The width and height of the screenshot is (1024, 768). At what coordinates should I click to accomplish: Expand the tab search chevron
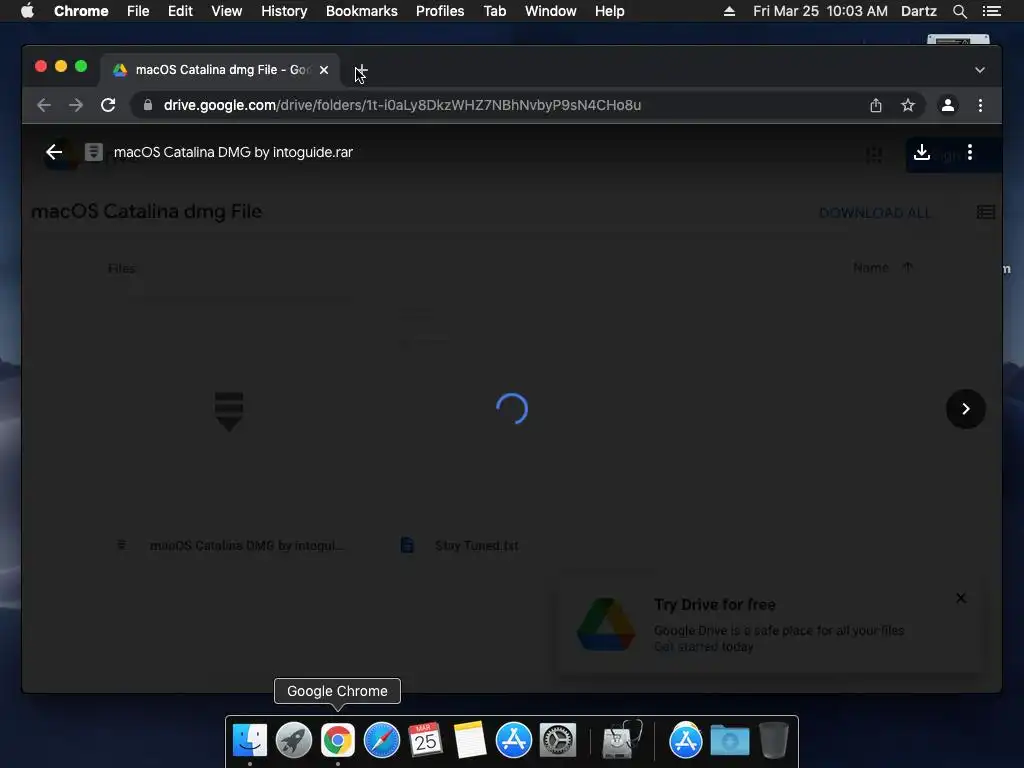click(980, 70)
